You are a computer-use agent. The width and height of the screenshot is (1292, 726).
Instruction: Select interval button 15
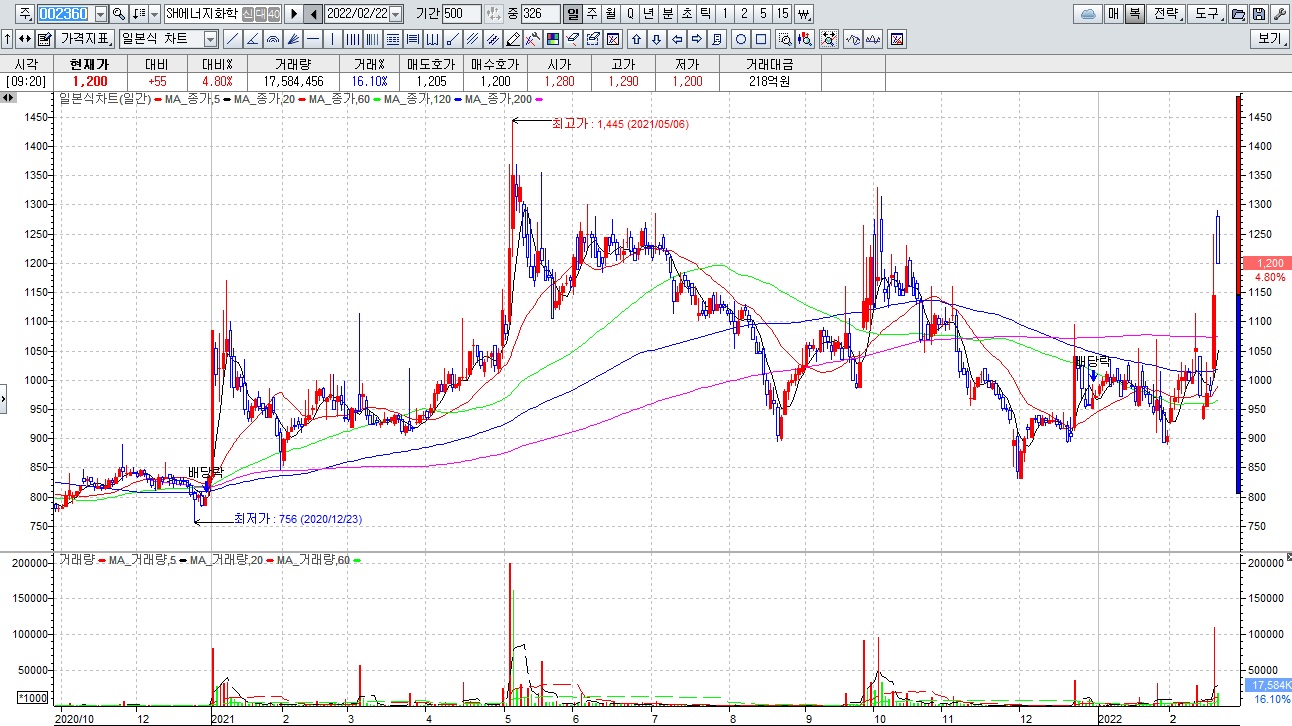click(782, 14)
